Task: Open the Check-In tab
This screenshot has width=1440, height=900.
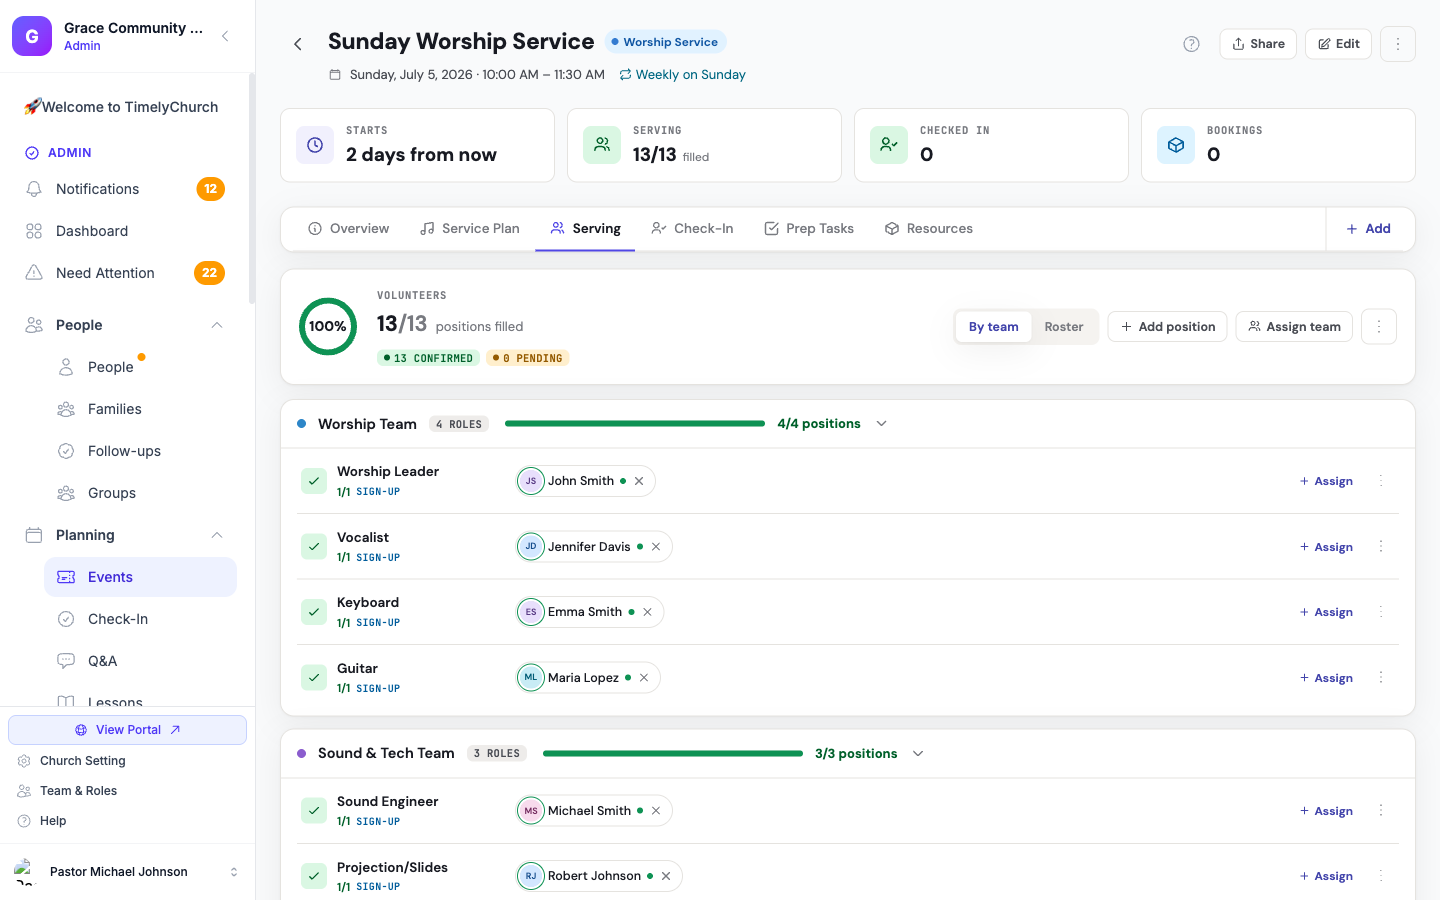Action: pyautogui.click(x=692, y=229)
